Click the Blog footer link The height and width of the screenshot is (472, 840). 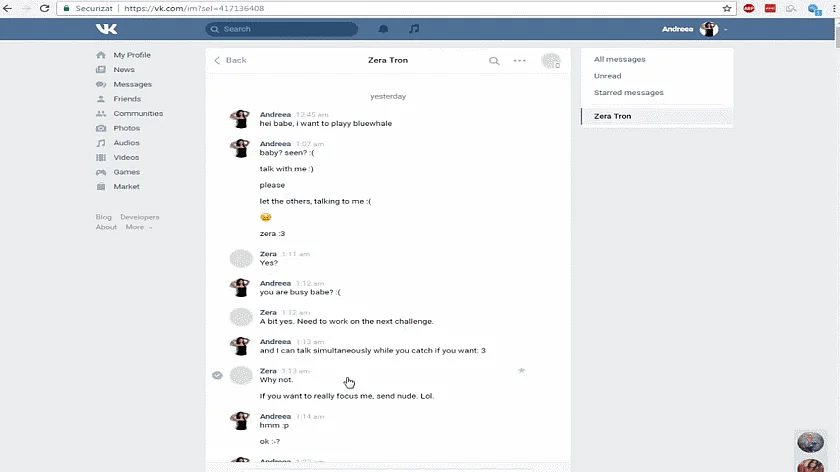[103, 217]
